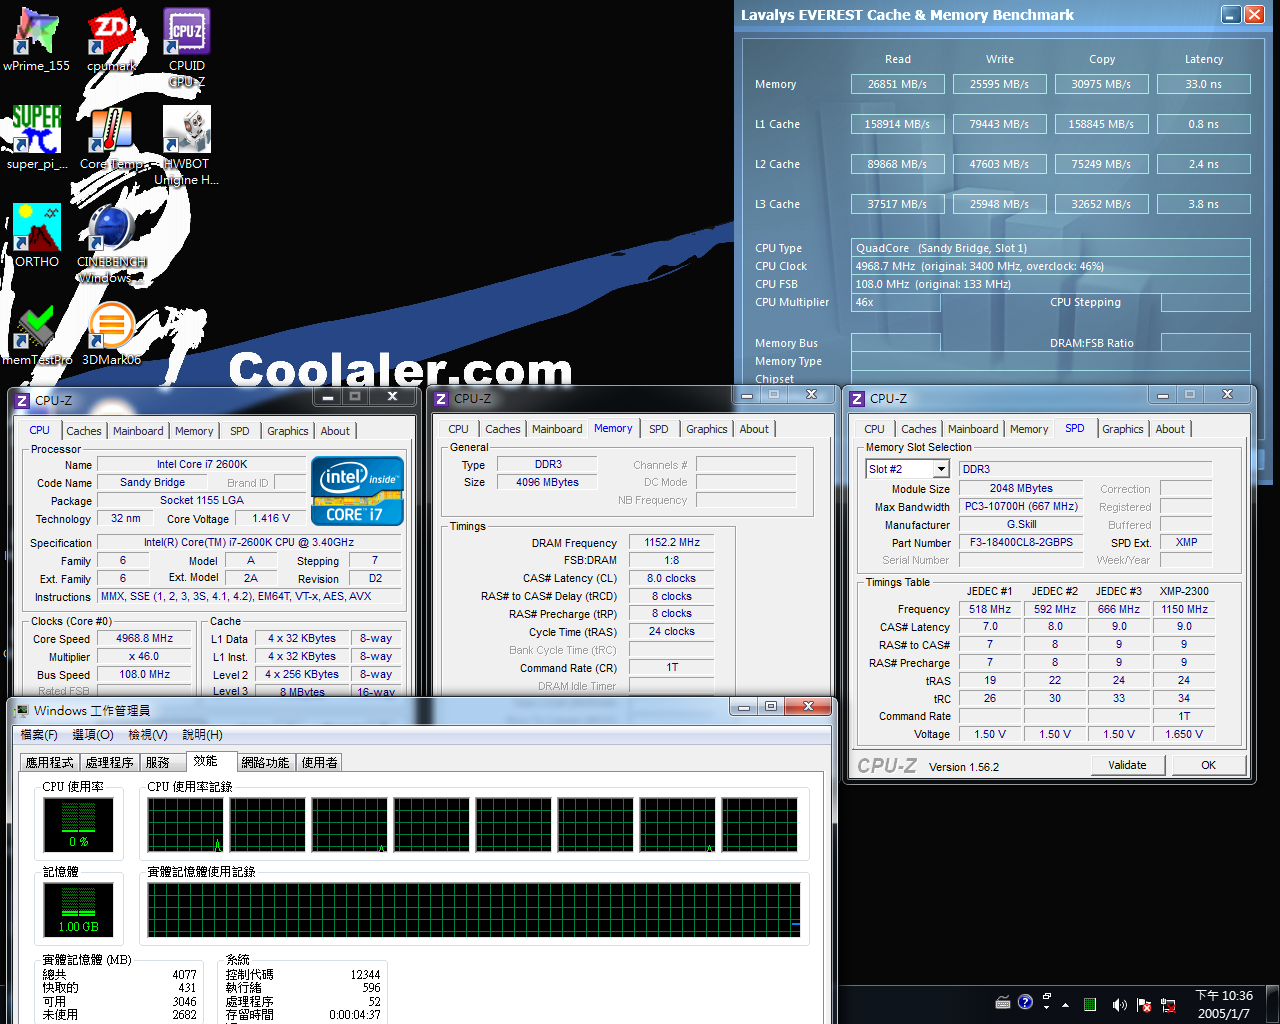The height and width of the screenshot is (1024, 1280).
Task: Select Graphics tab in left CPU-Z window
Action: point(288,431)
